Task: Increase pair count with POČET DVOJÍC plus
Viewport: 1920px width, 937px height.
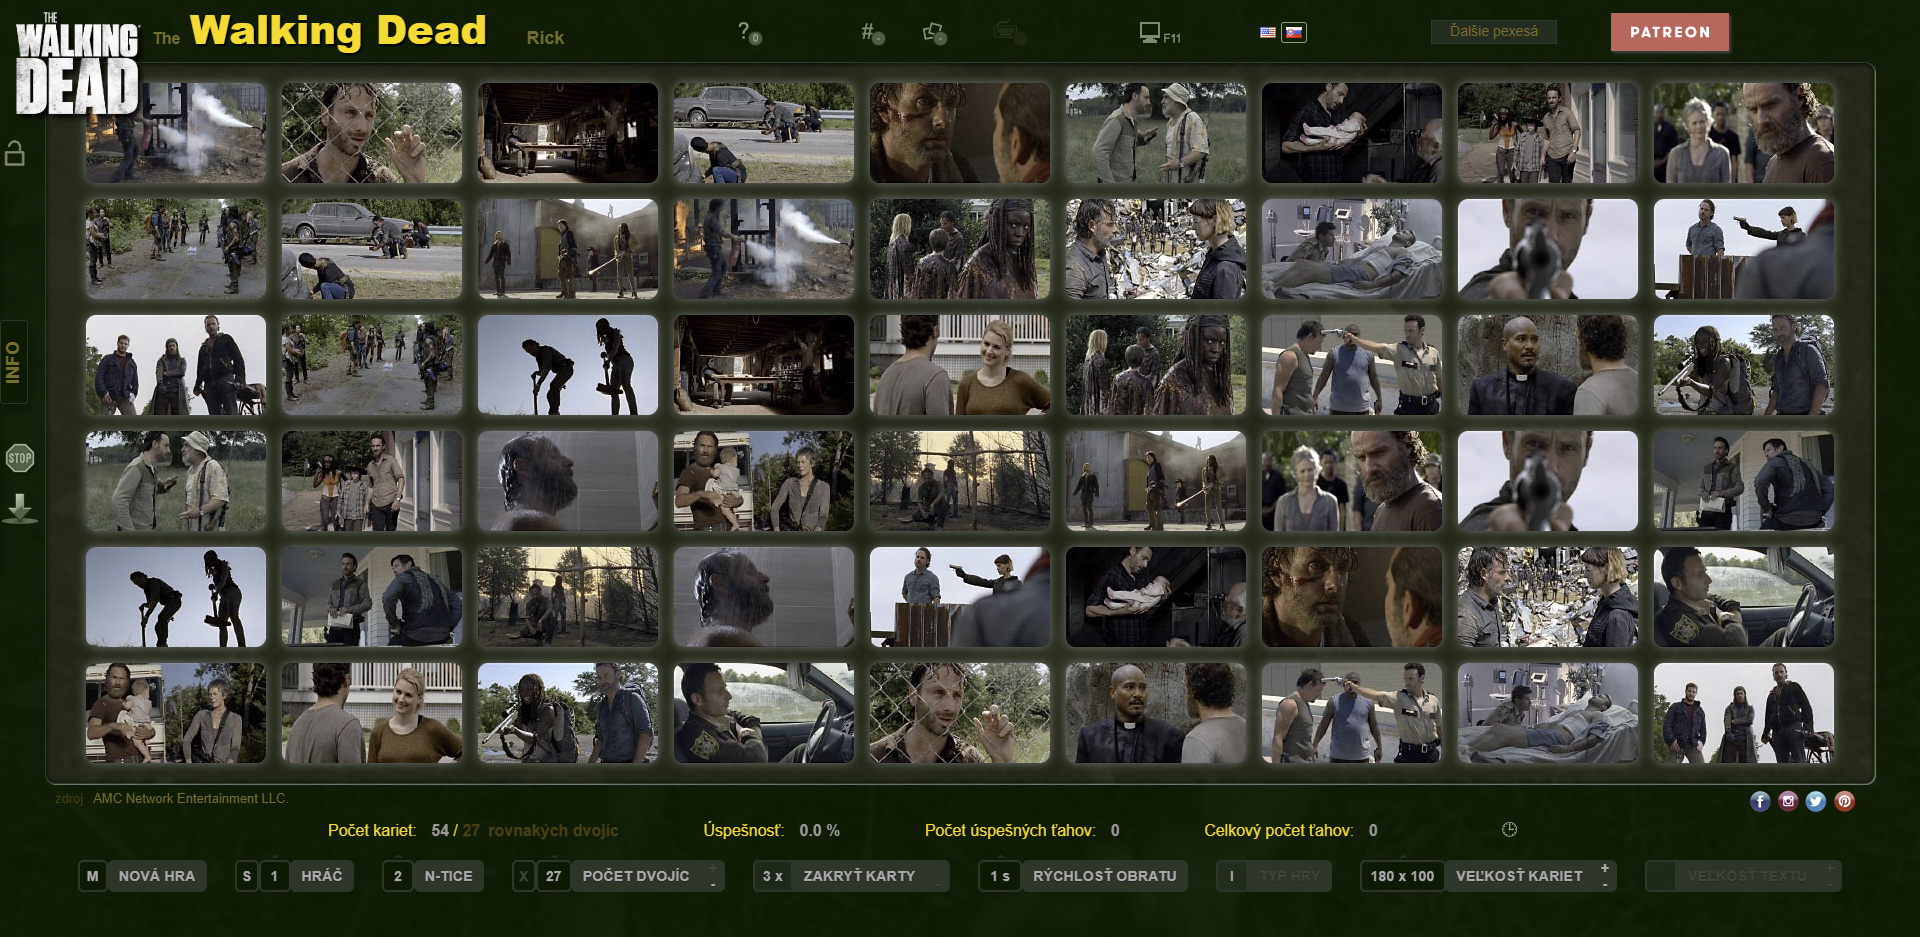Action: 713,867
